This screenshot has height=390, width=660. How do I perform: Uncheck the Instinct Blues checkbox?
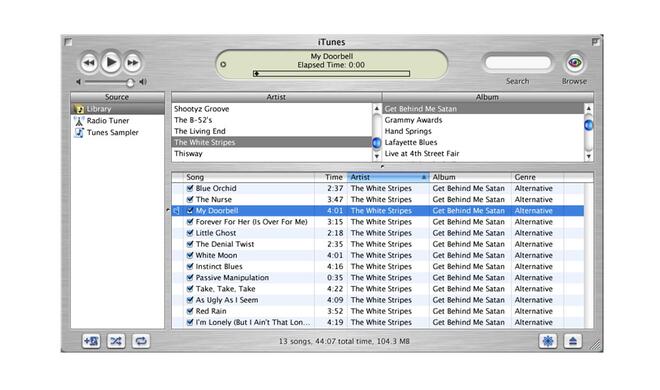[x=190, y=266]
